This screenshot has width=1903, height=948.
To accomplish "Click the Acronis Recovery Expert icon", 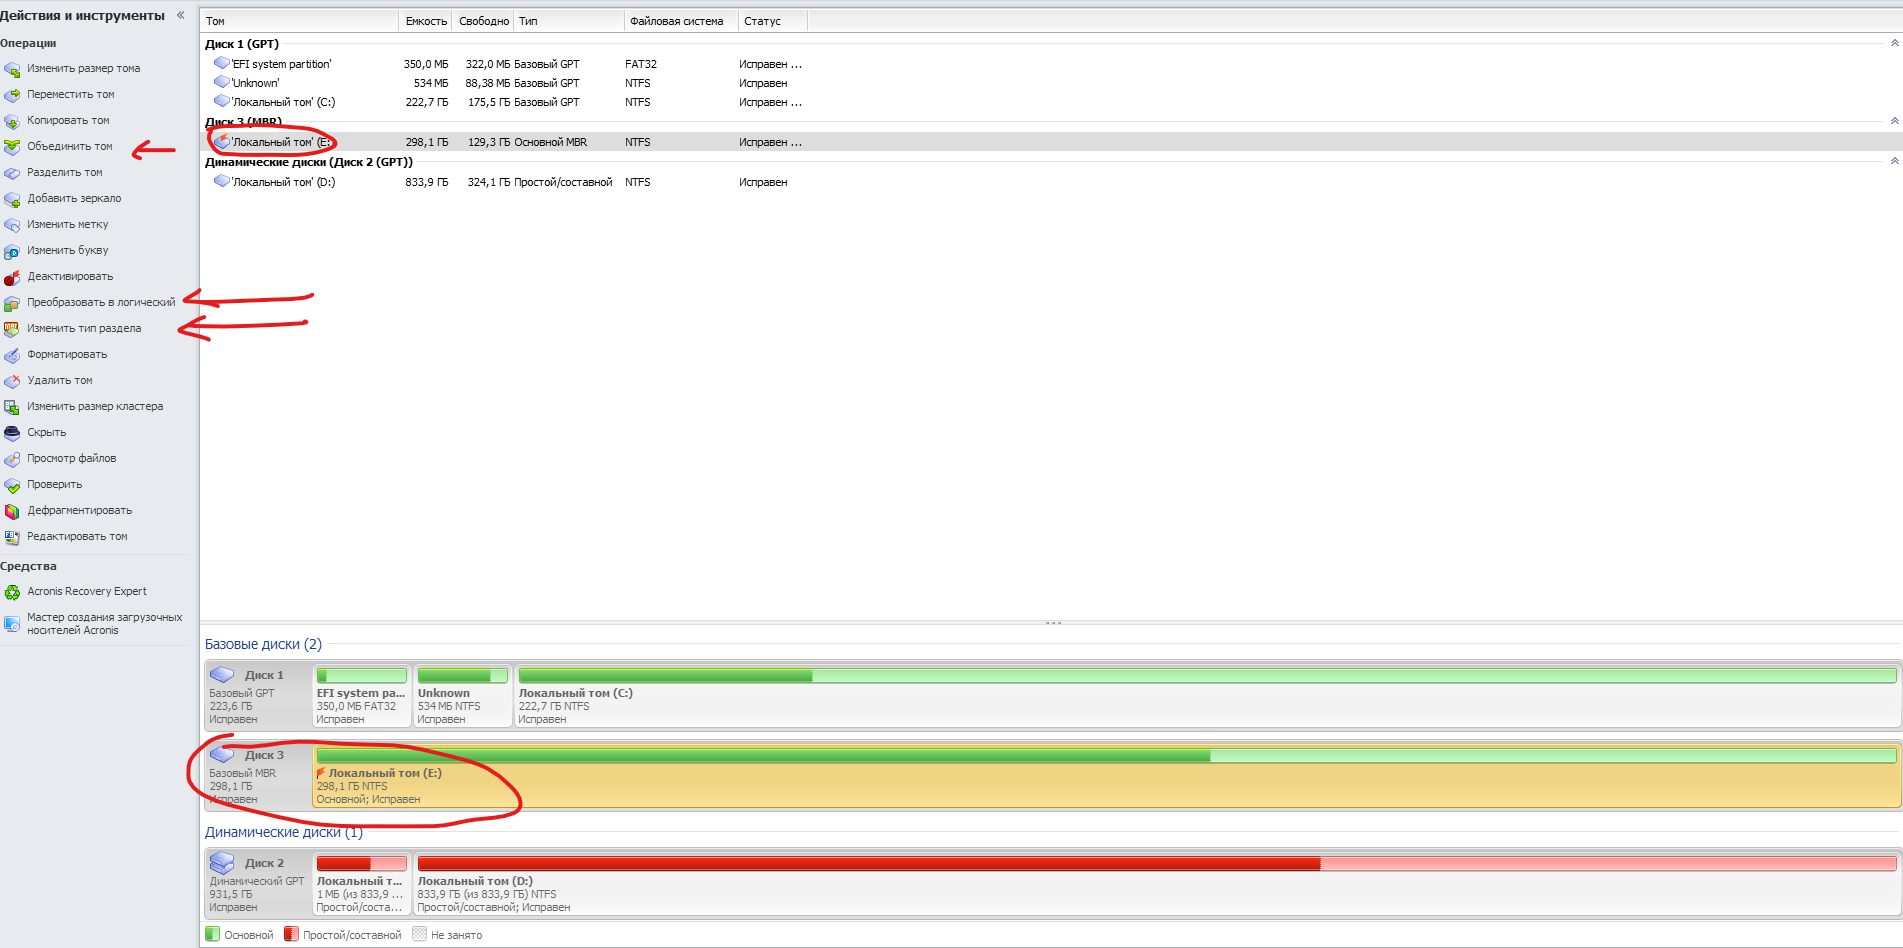I will pyautogui.click(x=12, y=592).
